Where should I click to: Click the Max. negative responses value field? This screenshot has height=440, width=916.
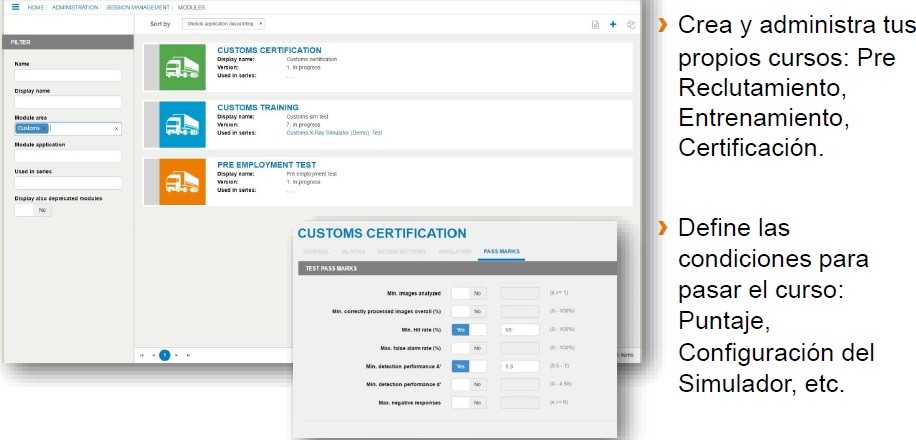[x=520, y=403]
